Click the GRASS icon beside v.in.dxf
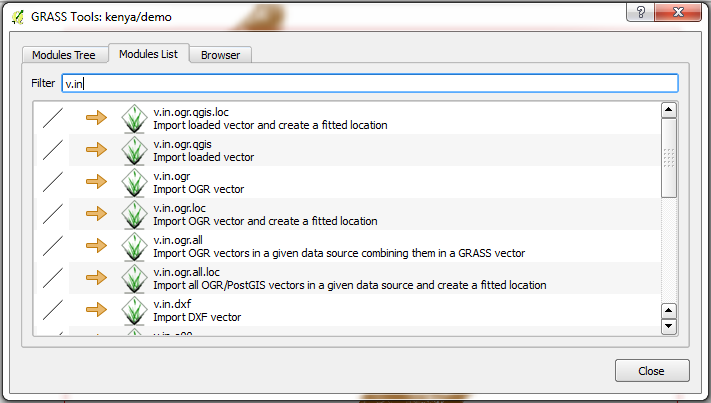This screenshot has height=403, width=711. click(134, 311)
